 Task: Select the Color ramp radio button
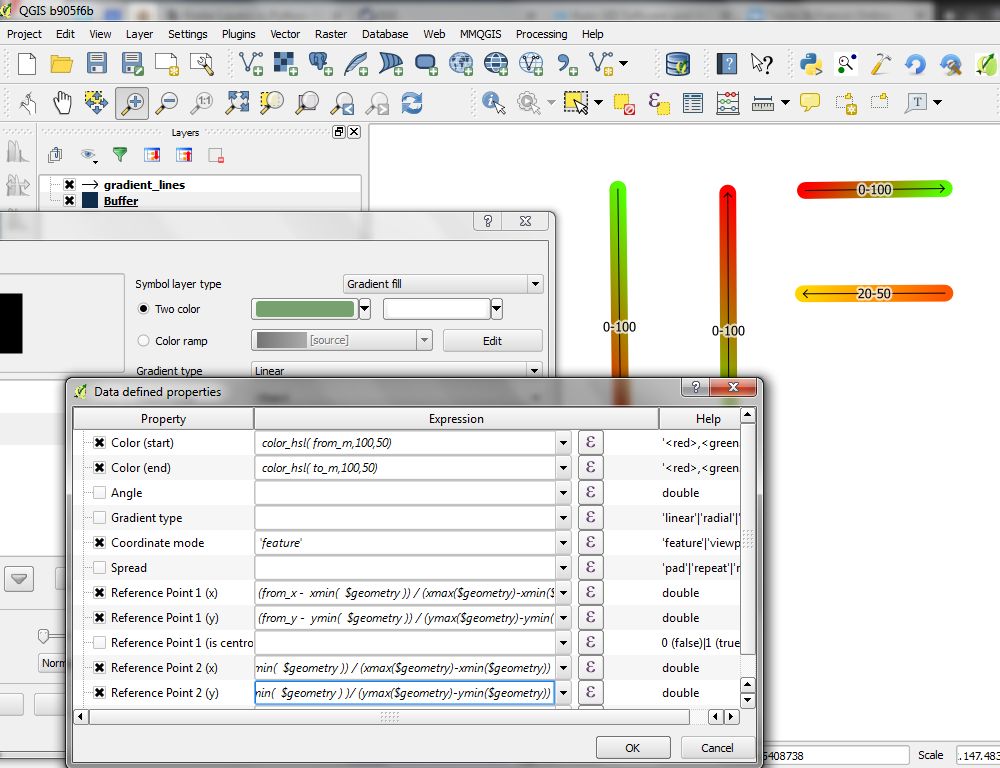144,341
